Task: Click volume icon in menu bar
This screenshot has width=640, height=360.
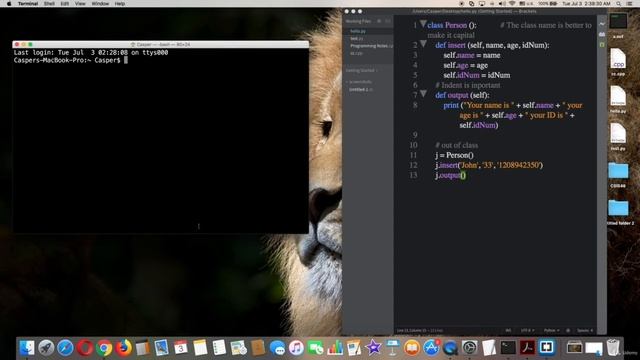Action: (x=502, y=4)
